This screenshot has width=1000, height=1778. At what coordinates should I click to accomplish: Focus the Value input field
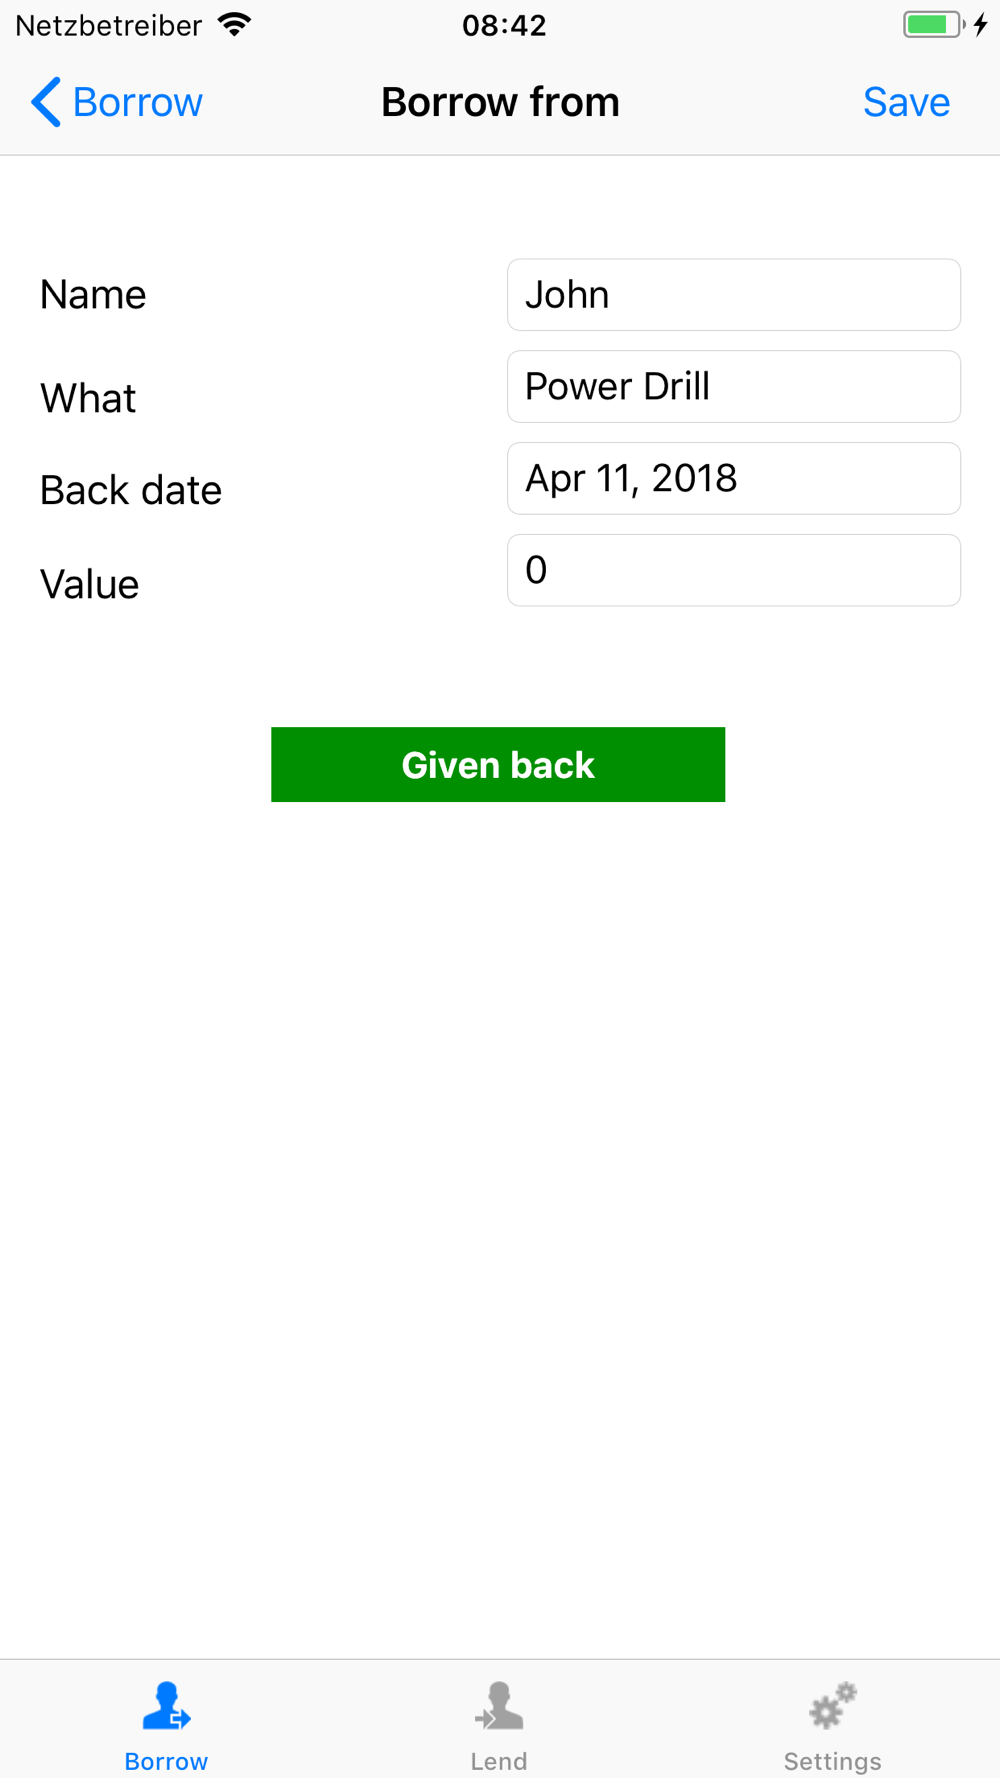tap(733, 570)
